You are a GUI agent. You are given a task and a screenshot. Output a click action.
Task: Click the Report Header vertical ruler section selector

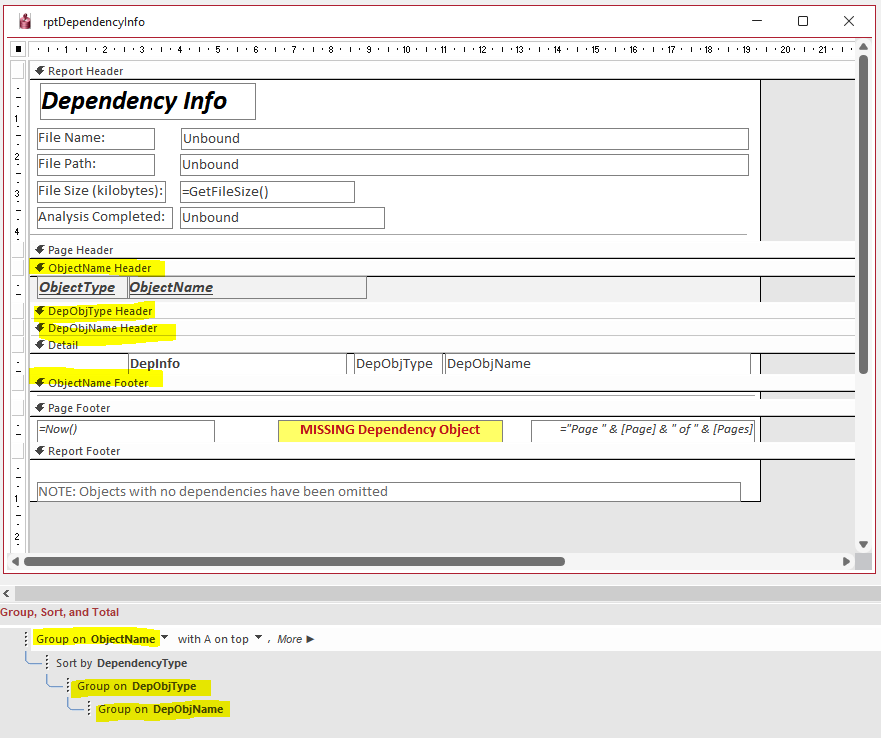click(x=18, y=71)
